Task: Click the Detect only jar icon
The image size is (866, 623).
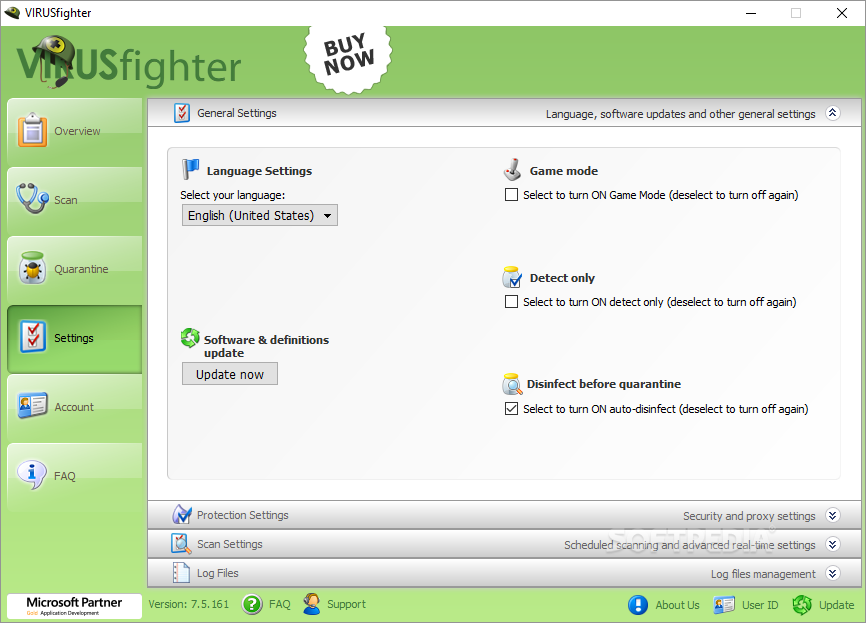Action: tap(512, 277)
